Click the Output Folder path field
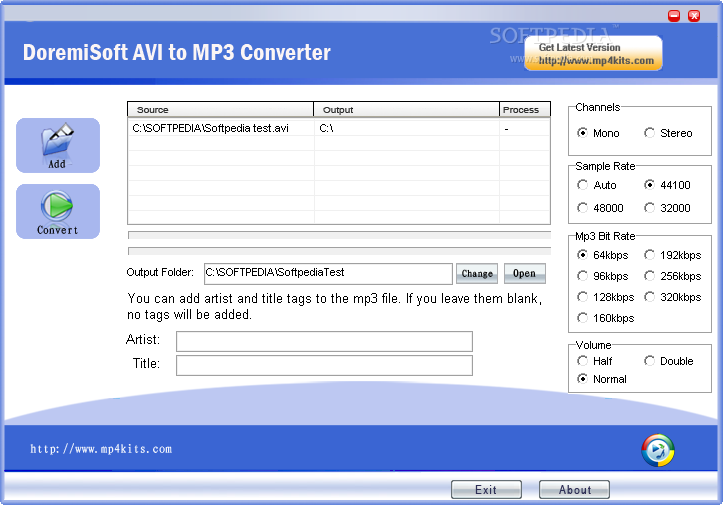723x506 pixels. (x=328, y=274)
